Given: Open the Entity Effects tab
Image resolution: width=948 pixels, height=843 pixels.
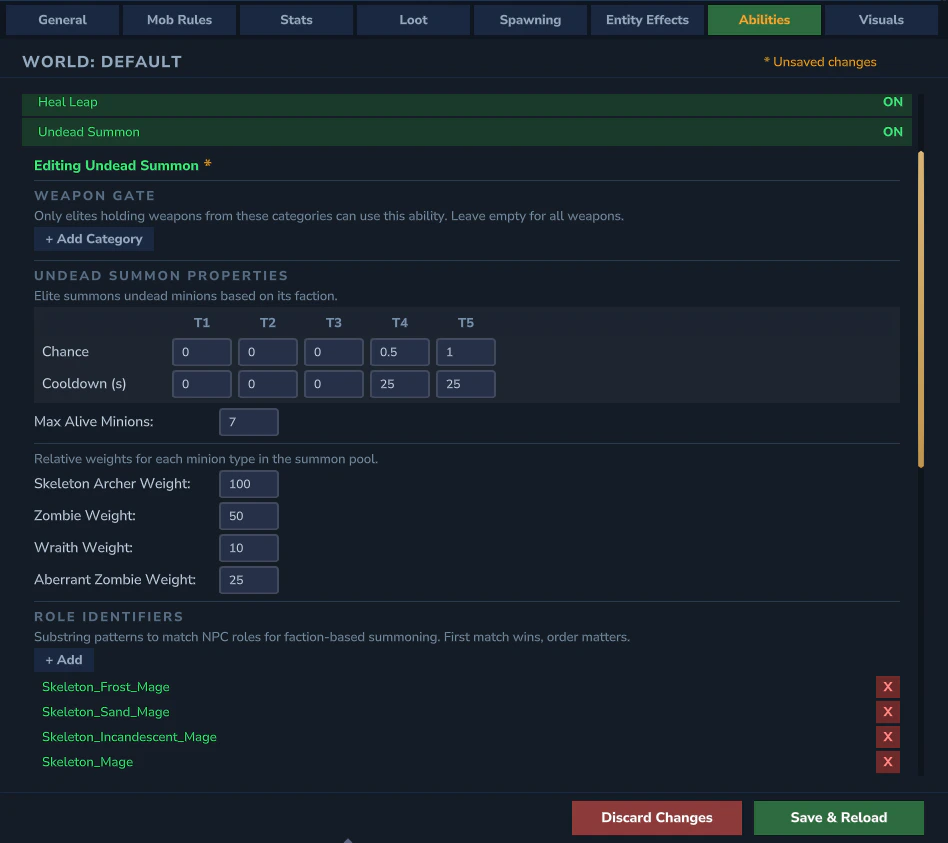Looking at the screenshot, I should click(x=648, y=20).
